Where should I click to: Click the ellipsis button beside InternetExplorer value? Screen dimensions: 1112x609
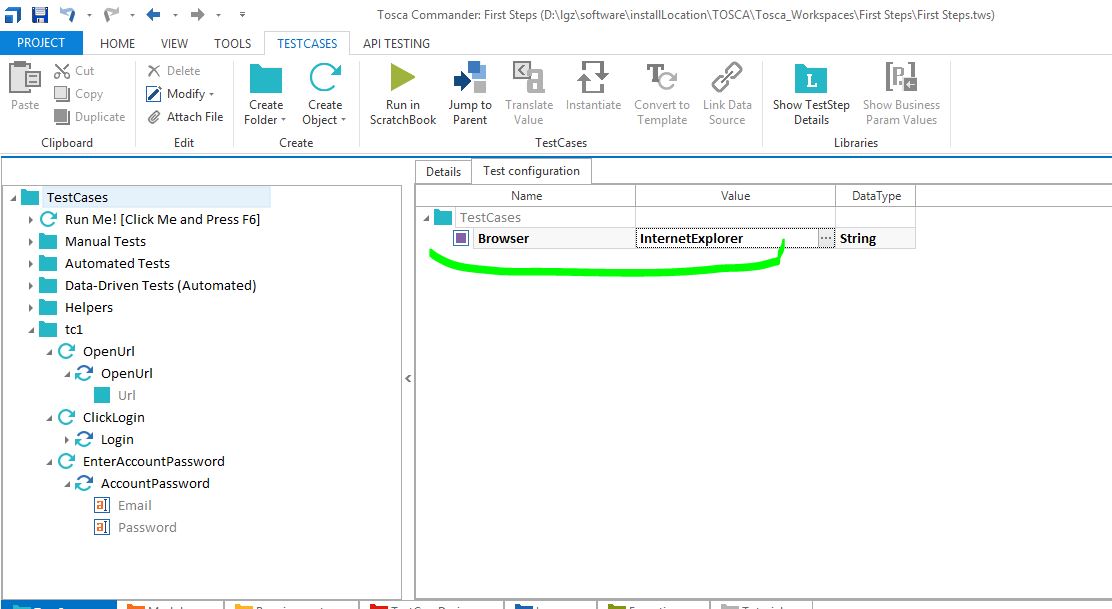[x=826, y=238]
